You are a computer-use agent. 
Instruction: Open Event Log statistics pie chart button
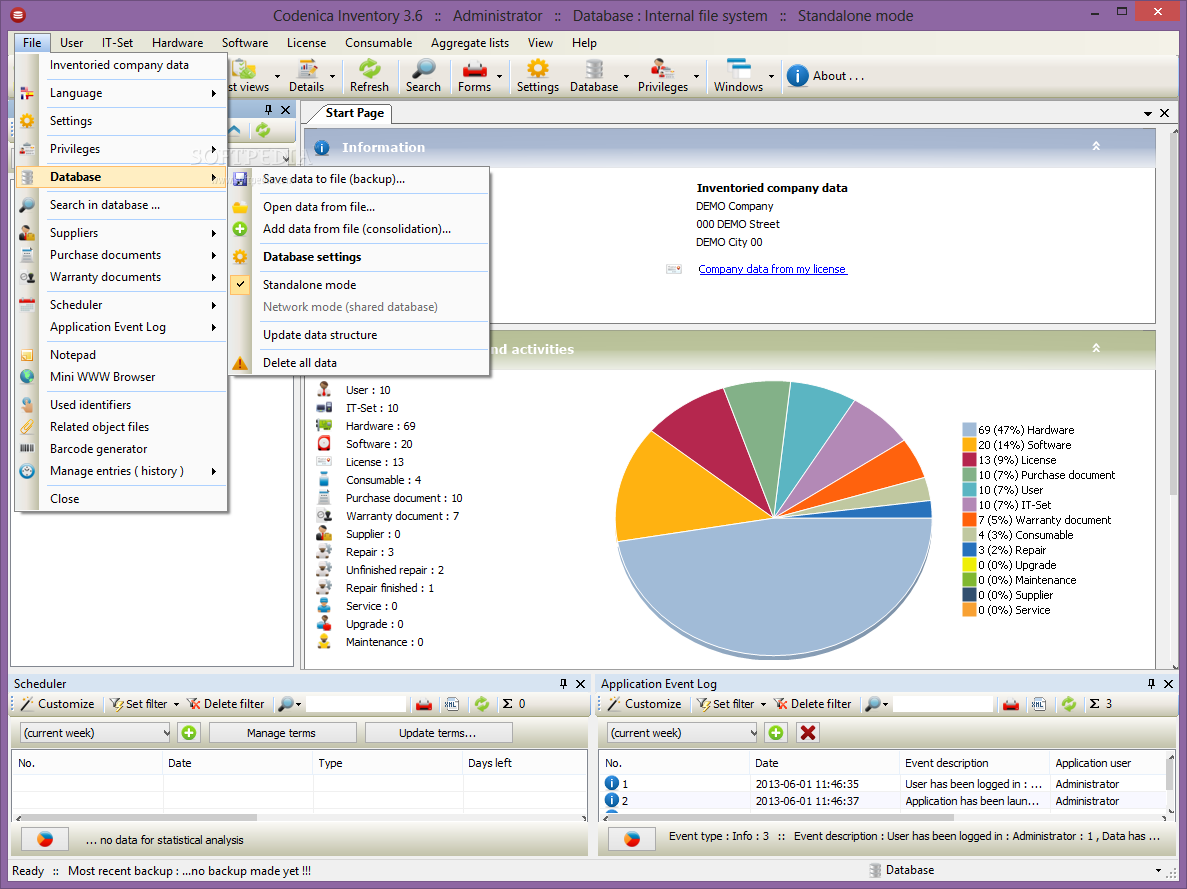point(632,839)
